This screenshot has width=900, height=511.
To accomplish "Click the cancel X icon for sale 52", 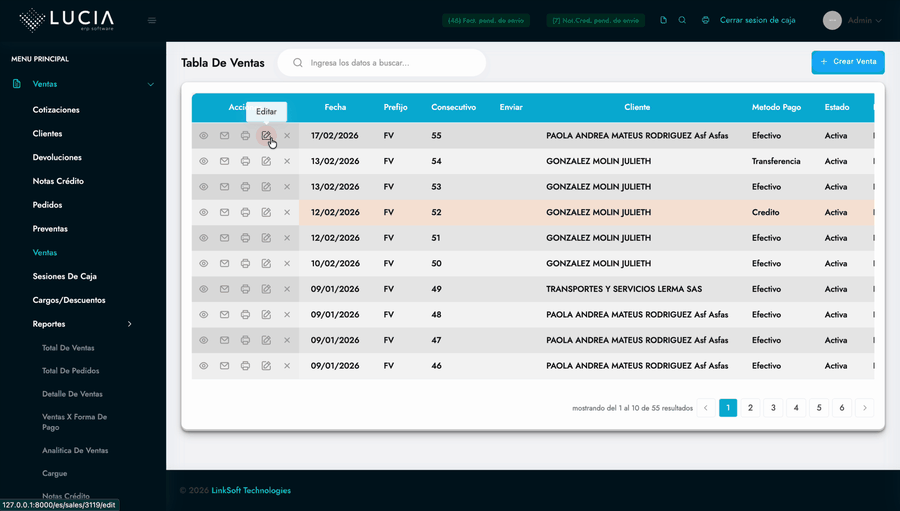I will click(287, 212).
